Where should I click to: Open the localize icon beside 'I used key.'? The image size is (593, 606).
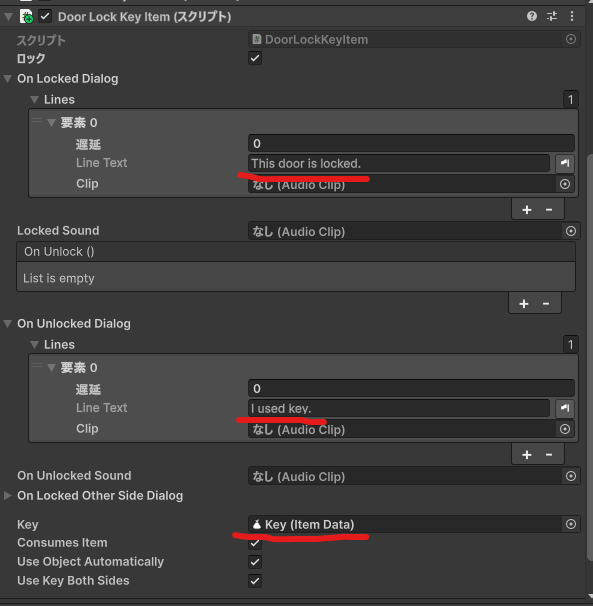click(x=565, y=408)
